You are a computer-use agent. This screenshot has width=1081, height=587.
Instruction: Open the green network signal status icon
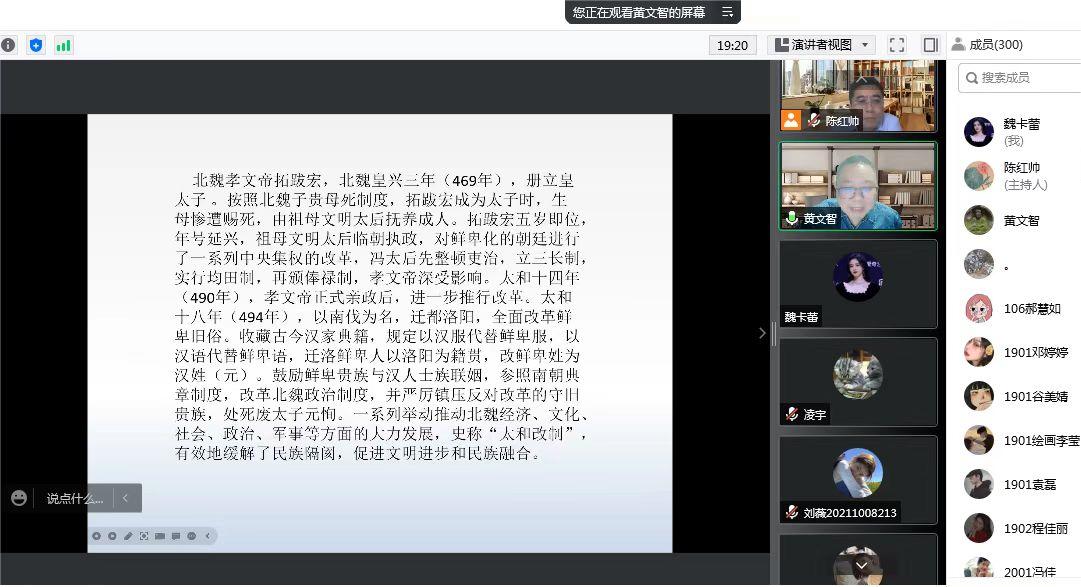pos(64,45)
